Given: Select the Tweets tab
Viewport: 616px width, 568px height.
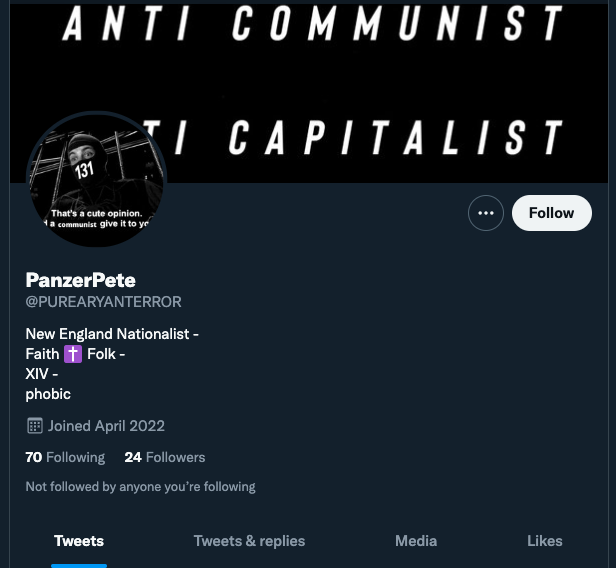Looking at the screenshot, I should coord(79,541).
